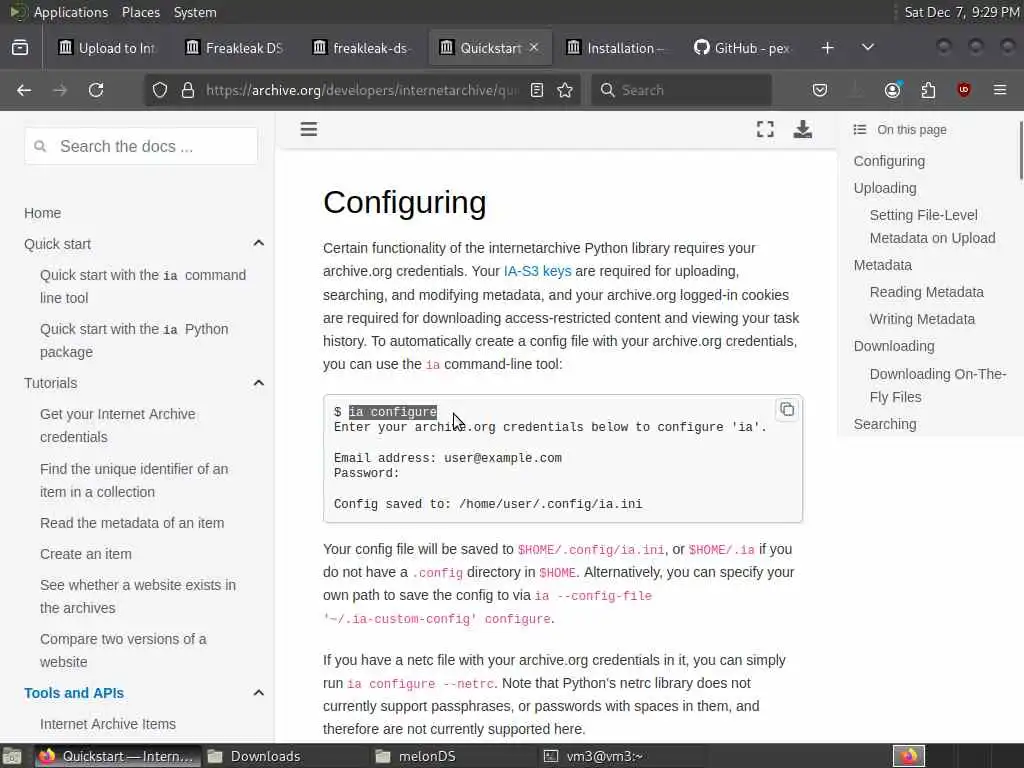The width and height of the screenshot is (1024, 768).
Task: Click the On this page list icon
Action: pyautogui.click(x=860, y=129)
